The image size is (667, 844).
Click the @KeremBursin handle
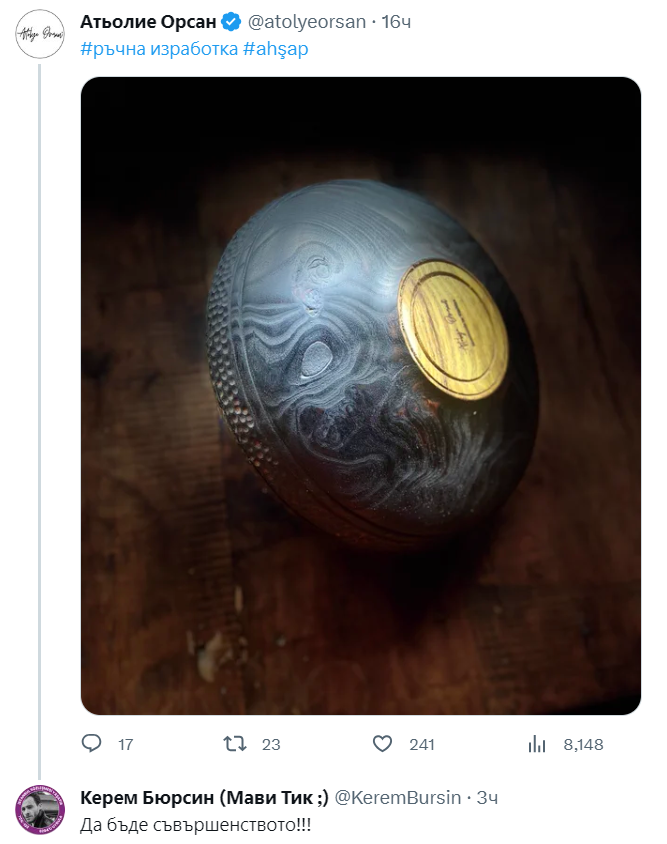397,798
